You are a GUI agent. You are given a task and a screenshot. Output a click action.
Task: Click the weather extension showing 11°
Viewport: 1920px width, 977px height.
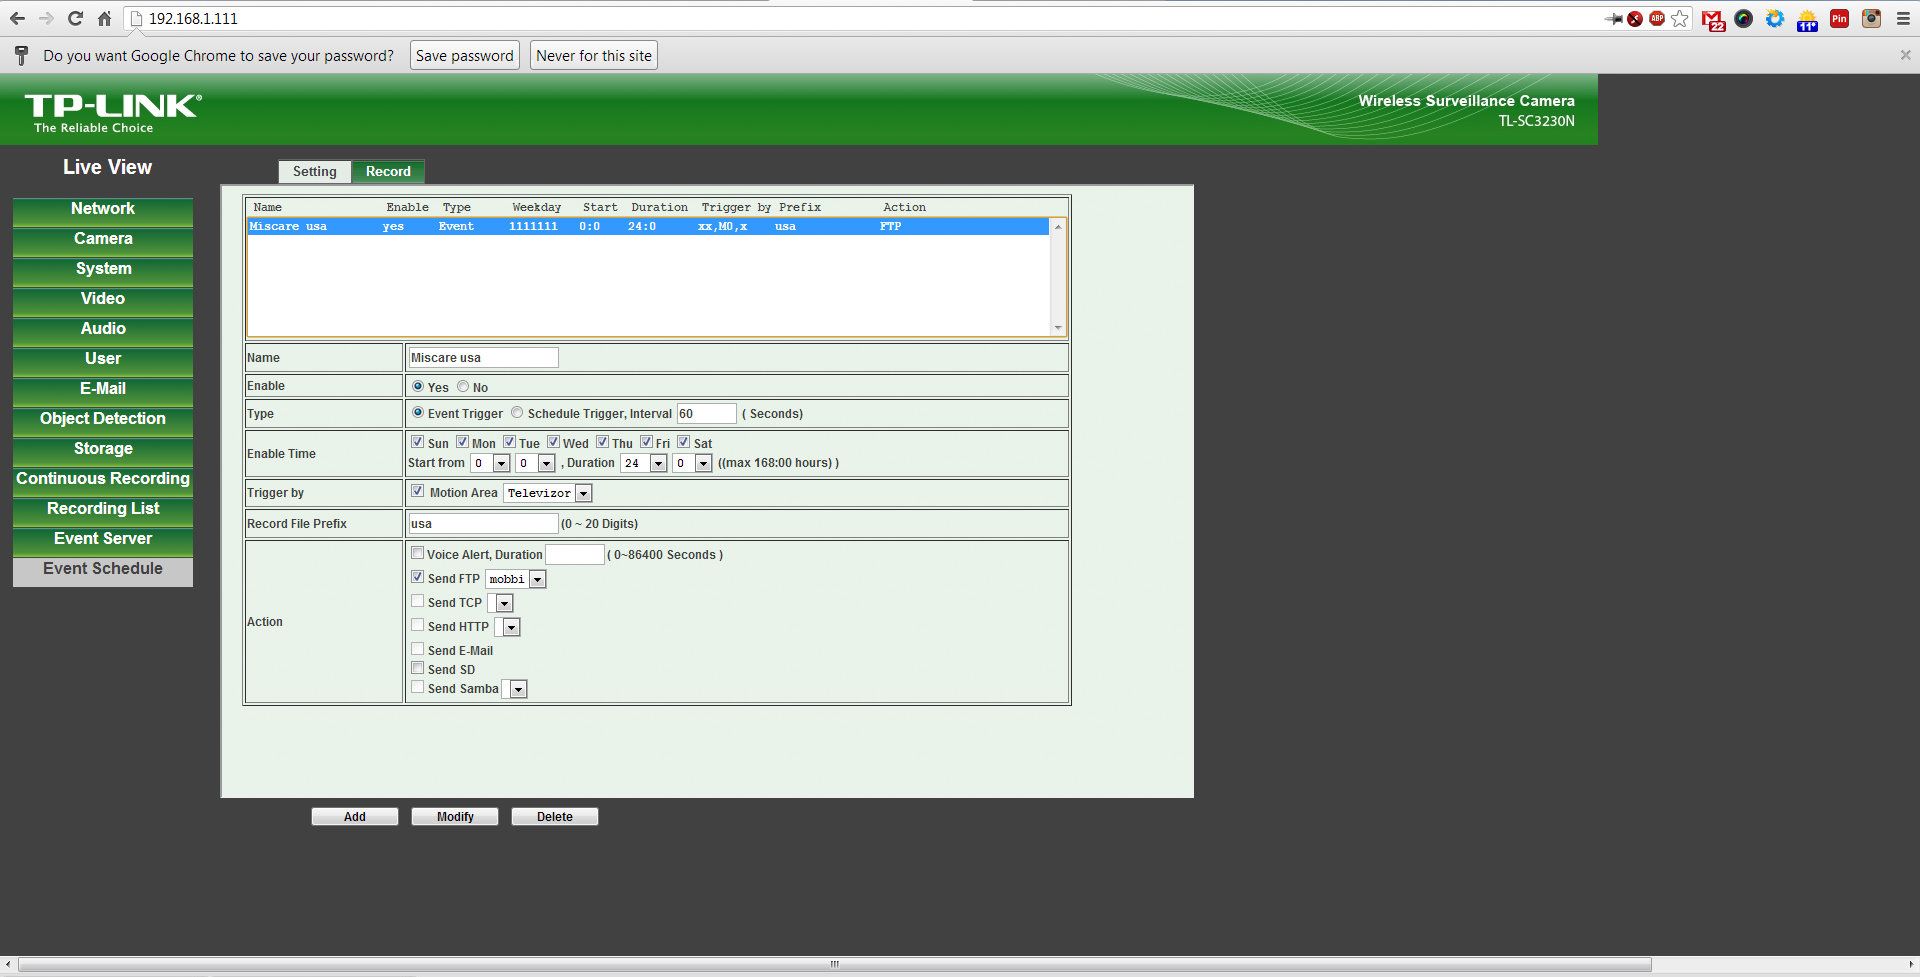tap(1807, 19)
